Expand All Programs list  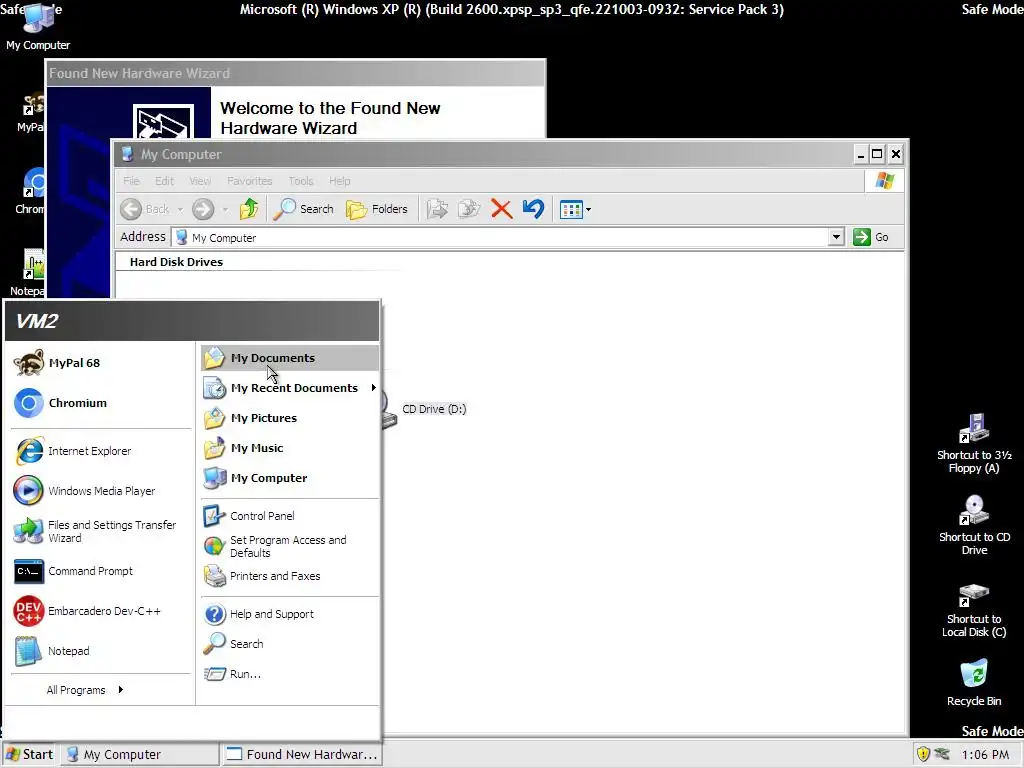coord(85,690)
